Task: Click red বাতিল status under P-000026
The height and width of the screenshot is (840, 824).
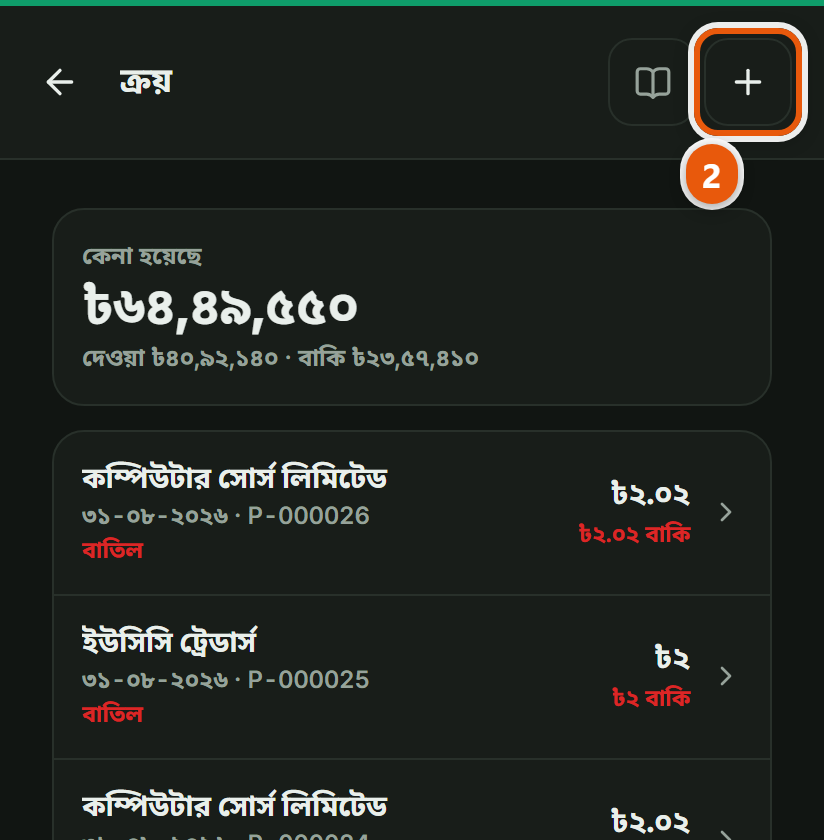Action: [113, 550]
